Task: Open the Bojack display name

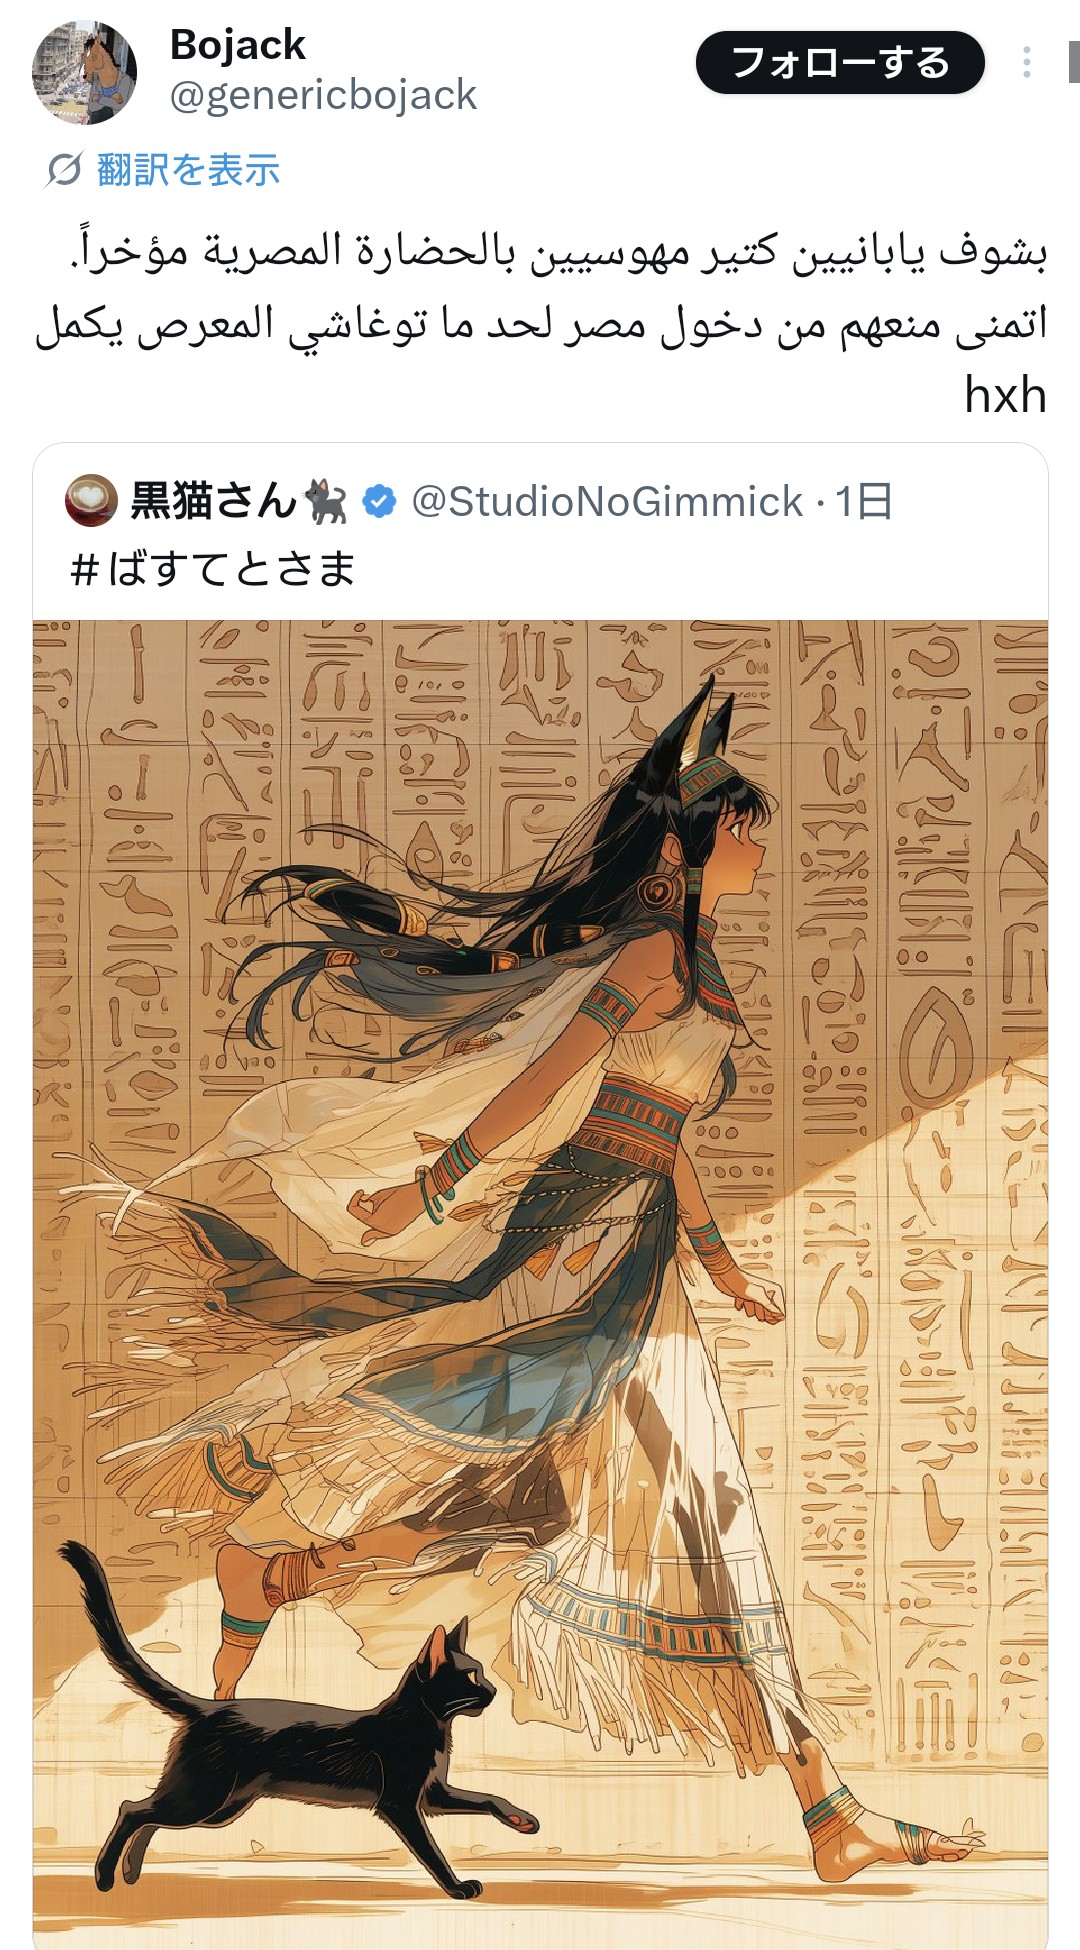Action: tap(237, 45)
